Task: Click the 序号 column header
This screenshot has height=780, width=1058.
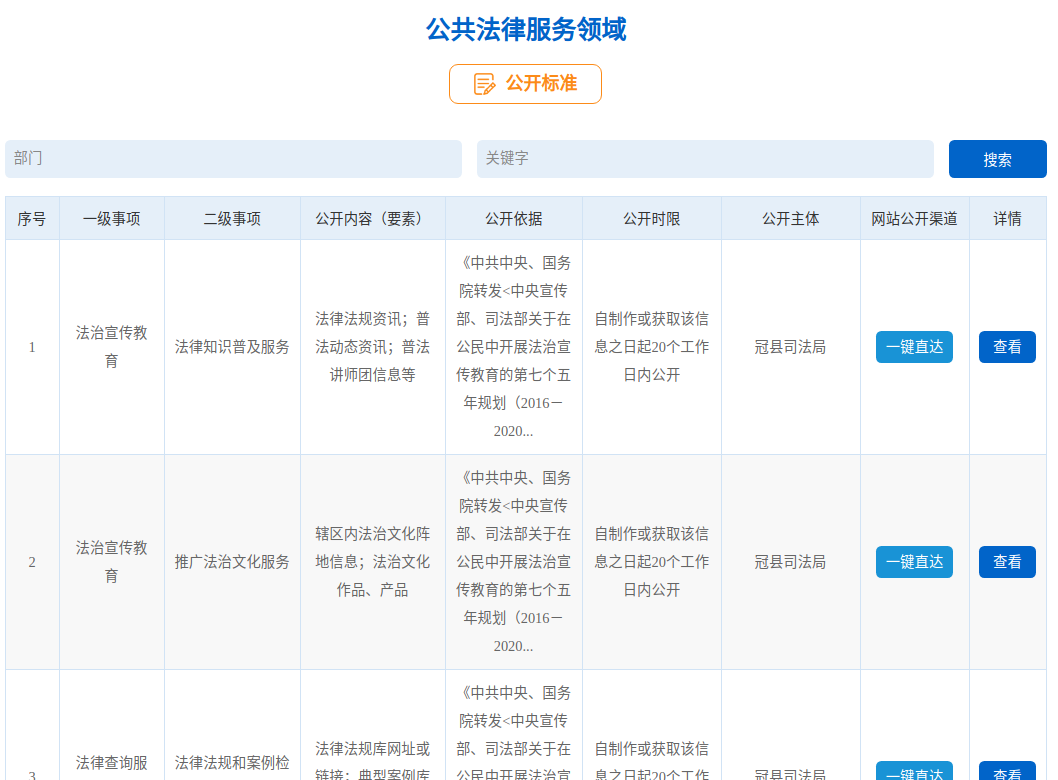Action: [32, 219]
